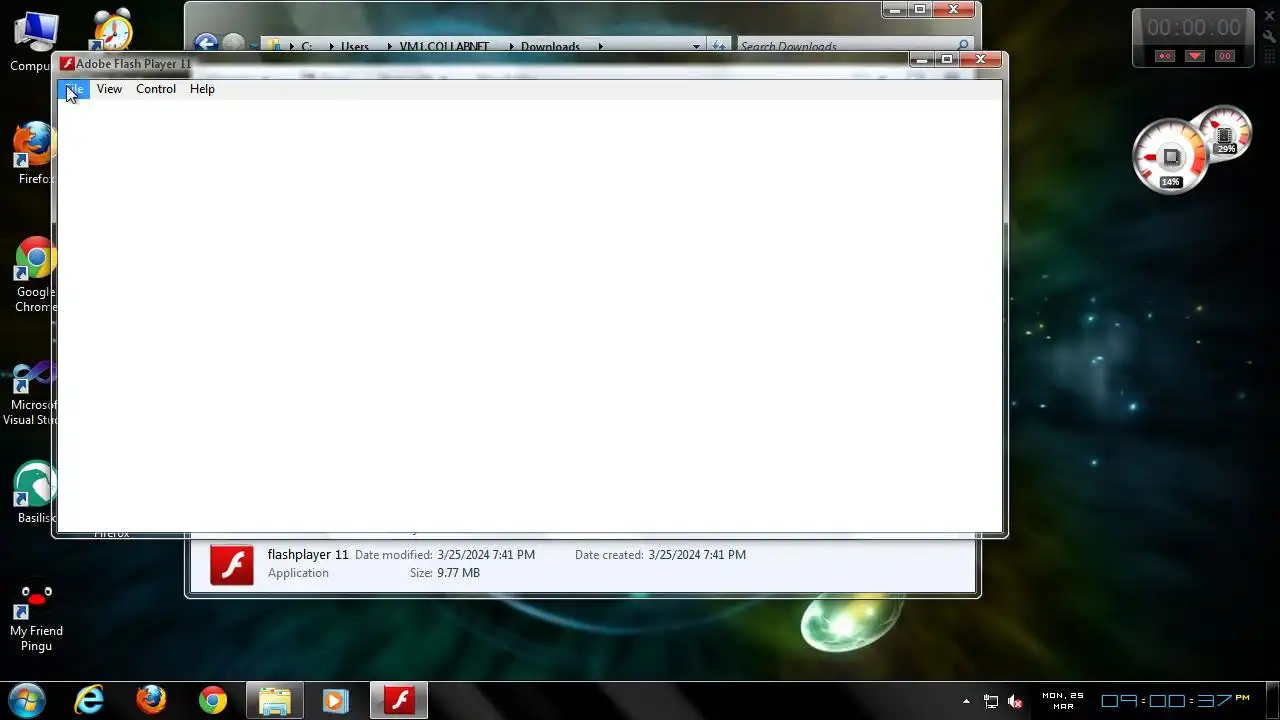Expand the Explorer address bar history dropdown
The image size is (1280, 720).
pyautogui.click(x=697, y=46)
